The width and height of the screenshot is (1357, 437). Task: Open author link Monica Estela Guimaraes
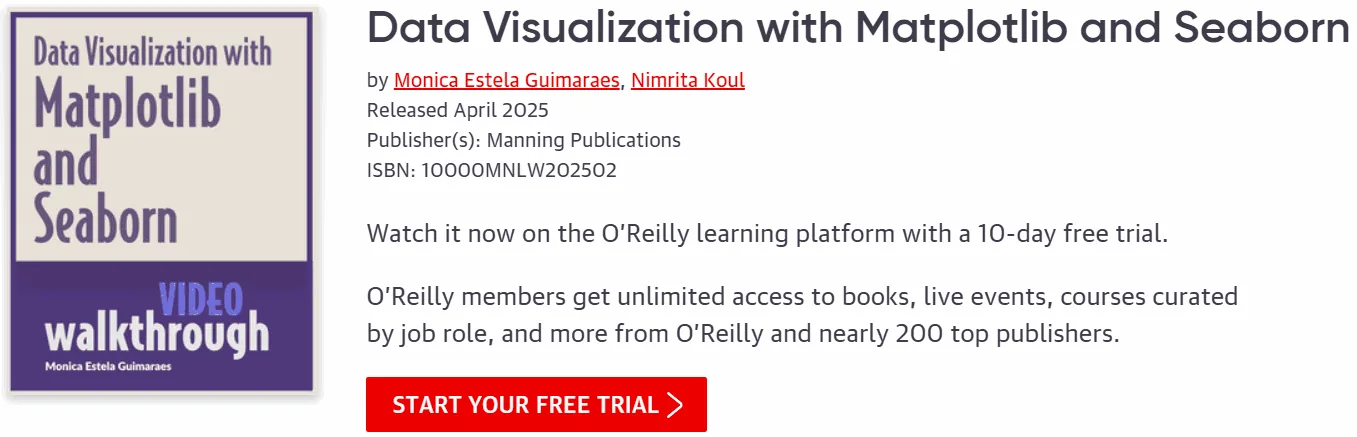point(507,80)
